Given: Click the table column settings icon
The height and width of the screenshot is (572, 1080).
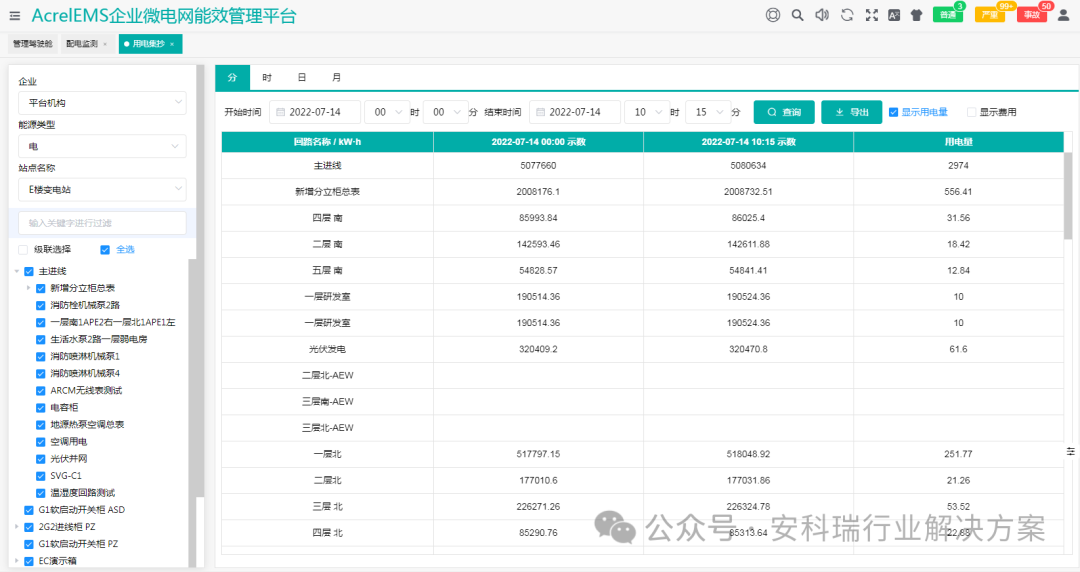Looking at the screenshot, I should tap(1070, 451).
